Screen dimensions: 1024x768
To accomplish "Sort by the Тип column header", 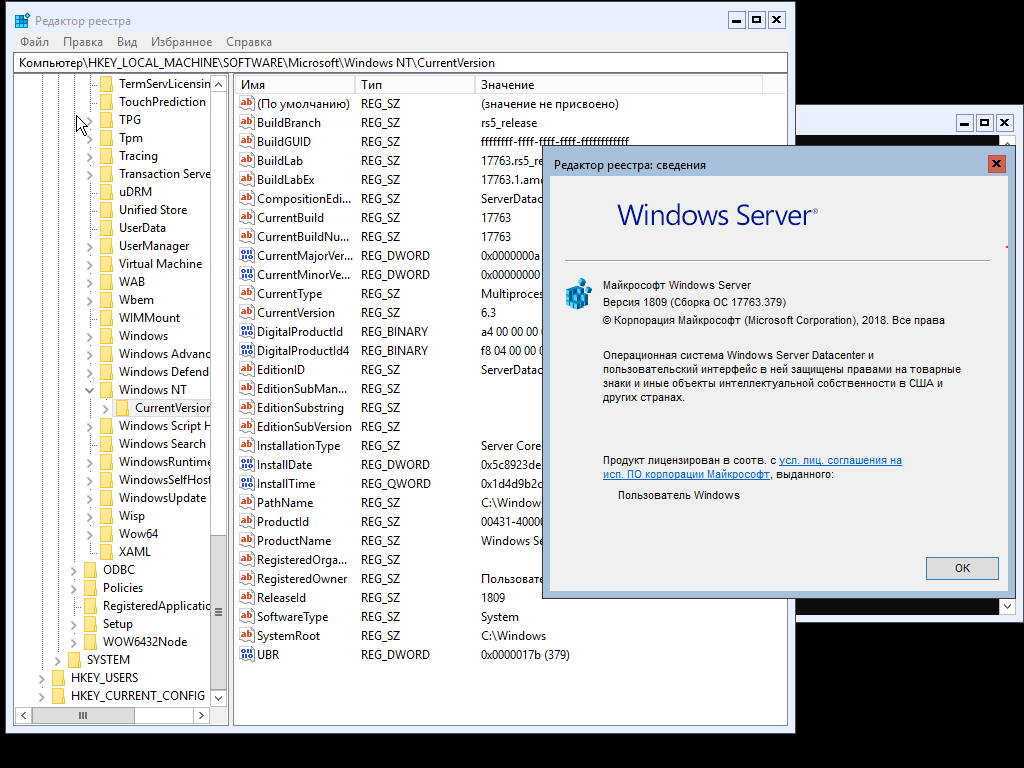I will (x=415, y=85).
